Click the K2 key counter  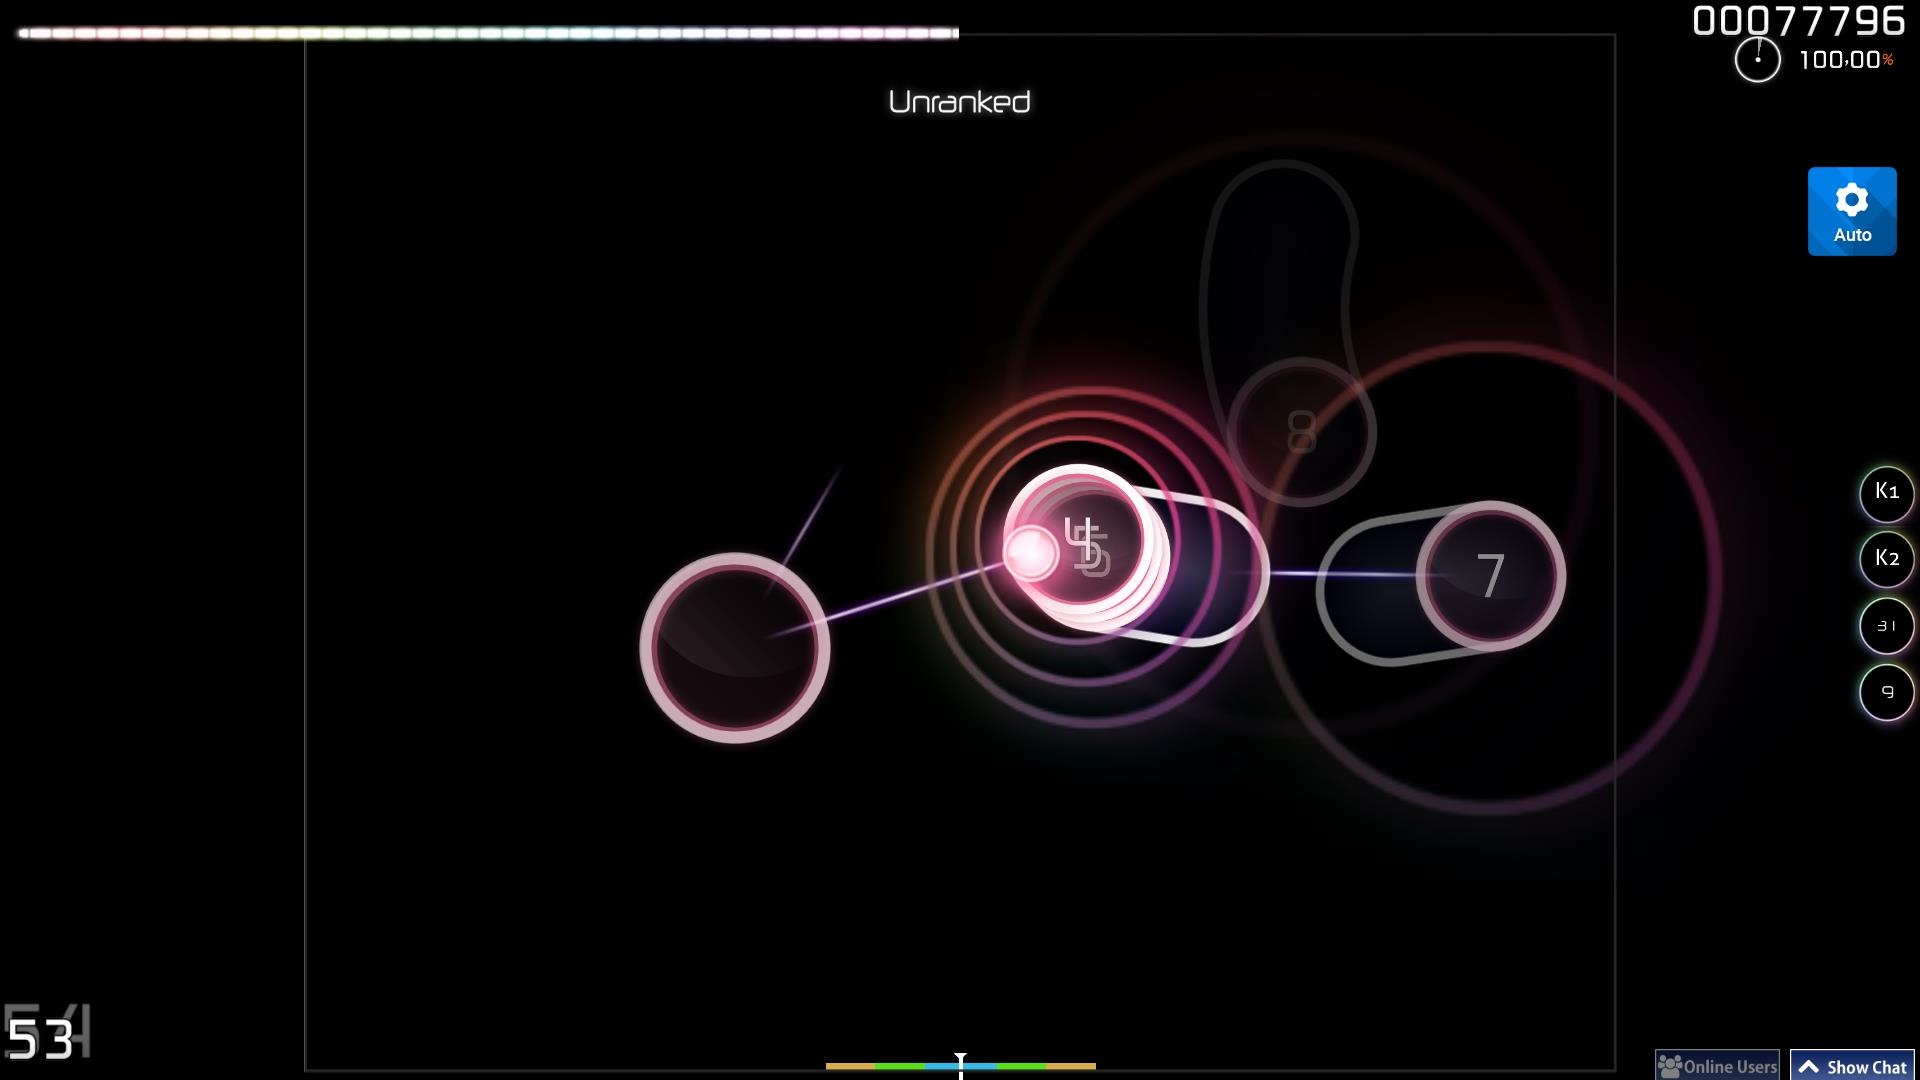(x=1886, y=559)
